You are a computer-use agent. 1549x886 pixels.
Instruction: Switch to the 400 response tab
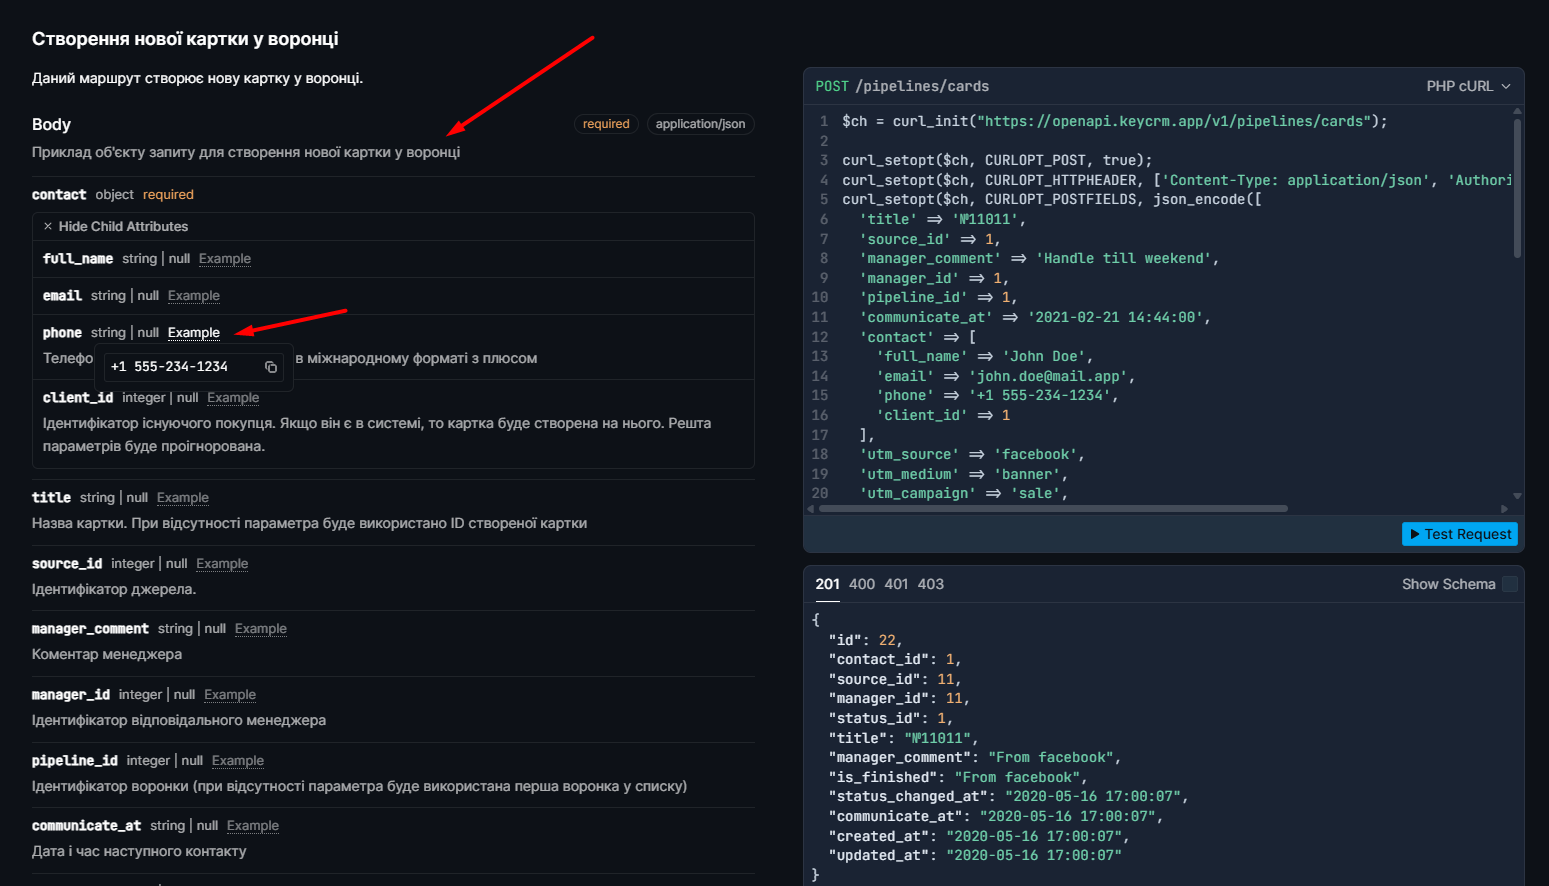tap(862, 584)
